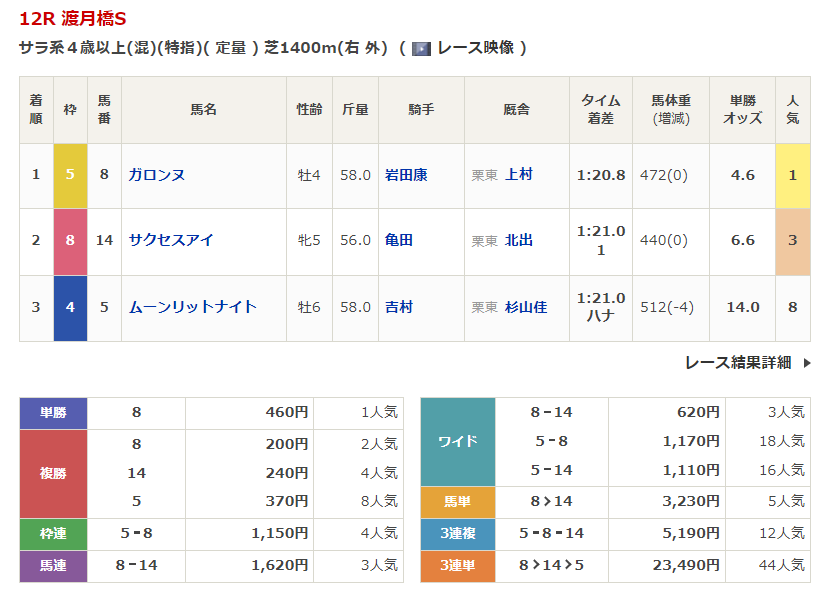Select the 単勝 payout label

tap(53, 413)
